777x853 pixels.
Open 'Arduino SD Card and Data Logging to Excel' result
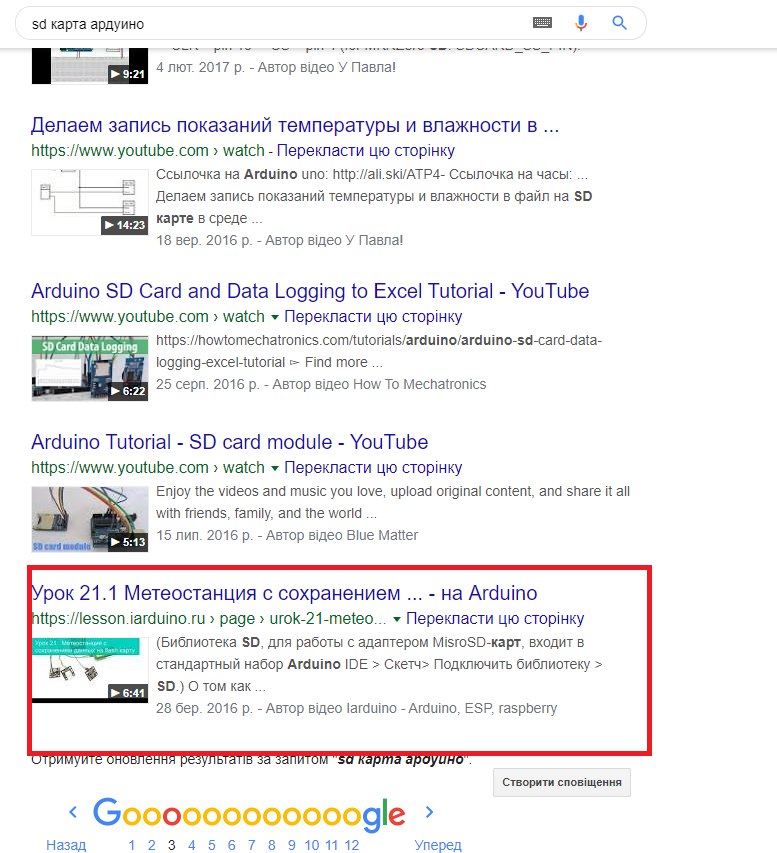310,291
